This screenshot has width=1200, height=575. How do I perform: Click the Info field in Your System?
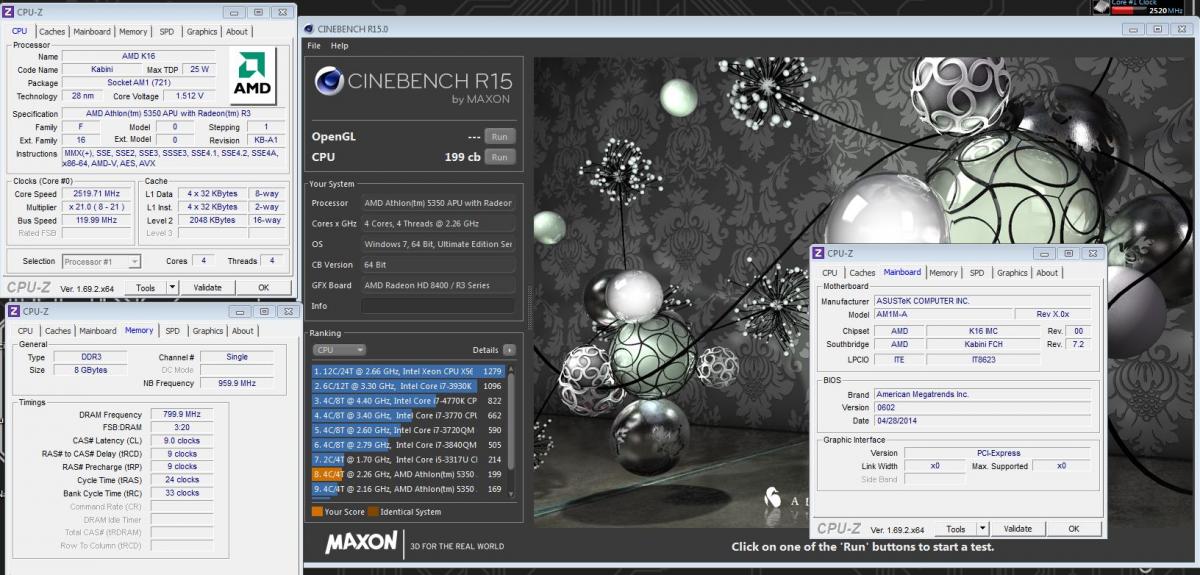point(438,306)
